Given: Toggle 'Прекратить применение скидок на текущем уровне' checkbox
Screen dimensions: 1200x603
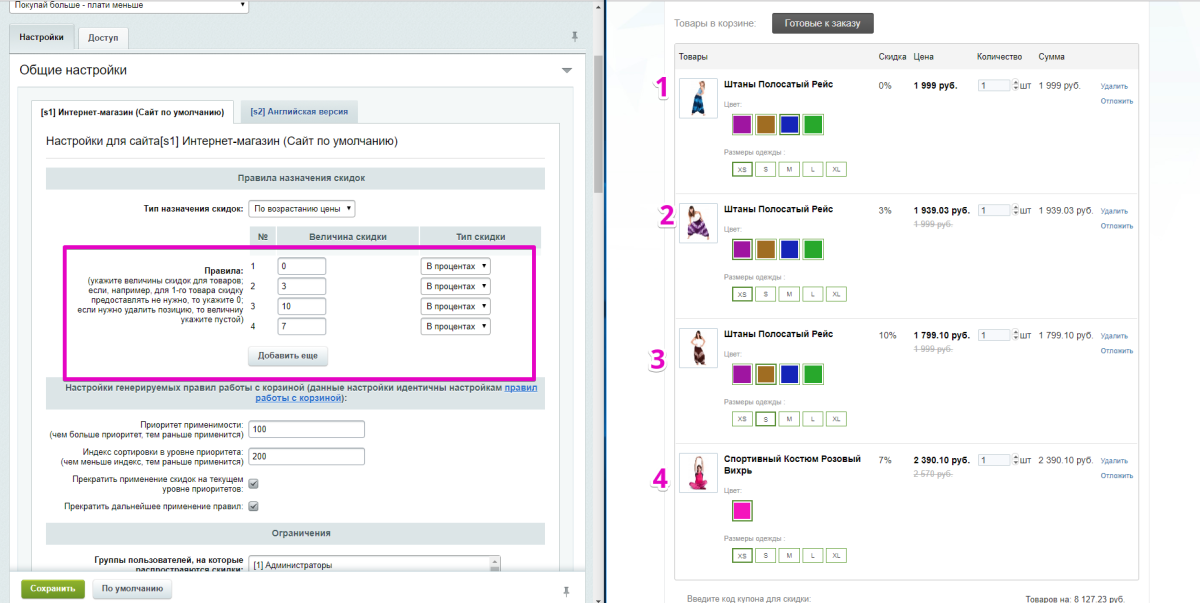Looking at the screenshot, I should (253, 484).
